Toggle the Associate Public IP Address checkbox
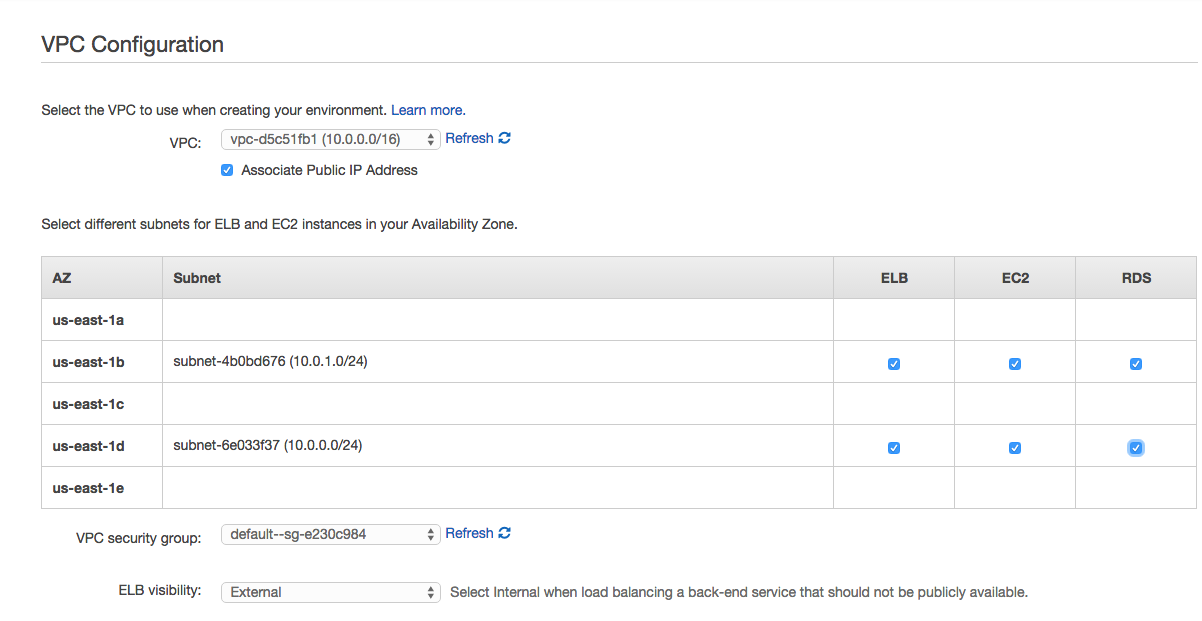Screen dimensions: 1202x621 click(x=227, y=170)
